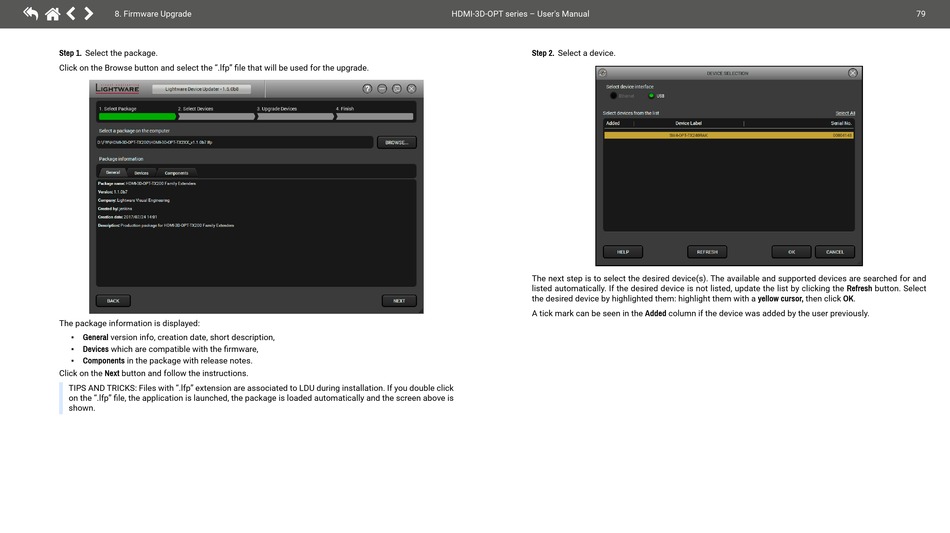Click the Next button in updater

pyautogui.click(x=399, y=300)
